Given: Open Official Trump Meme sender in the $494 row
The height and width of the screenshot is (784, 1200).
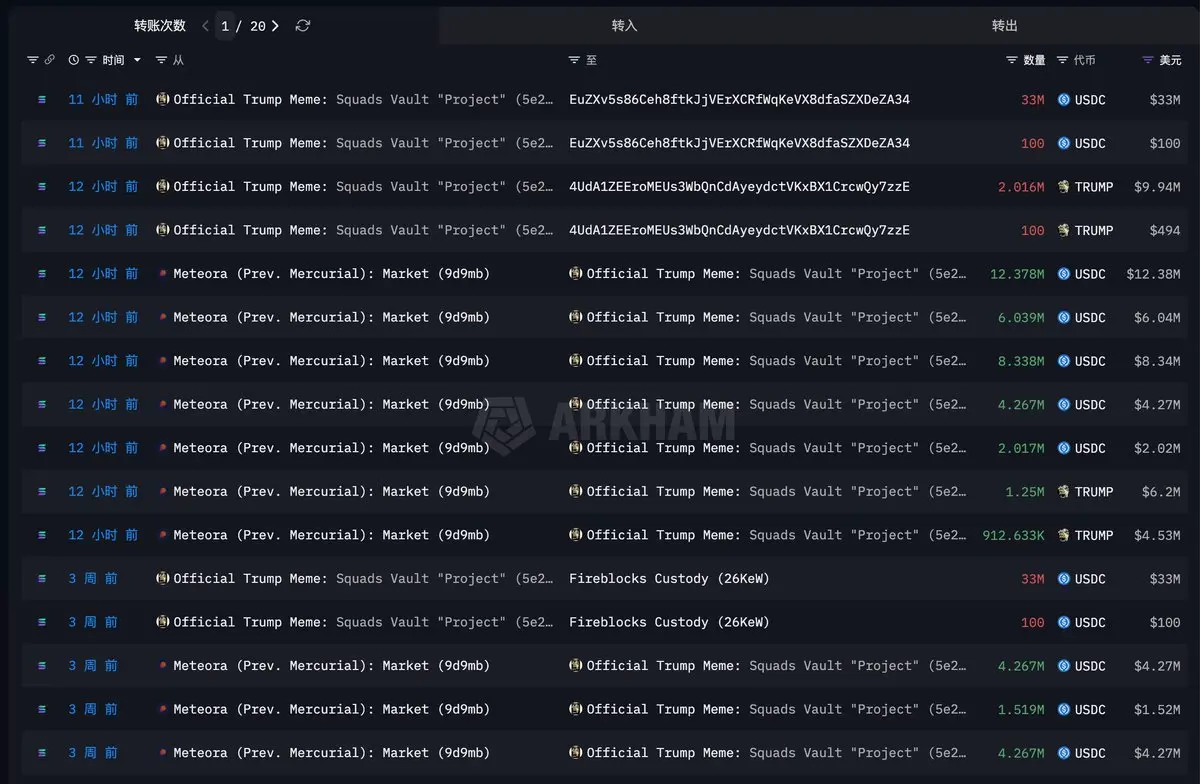Looking at the screenshot, I should [363, 230].
